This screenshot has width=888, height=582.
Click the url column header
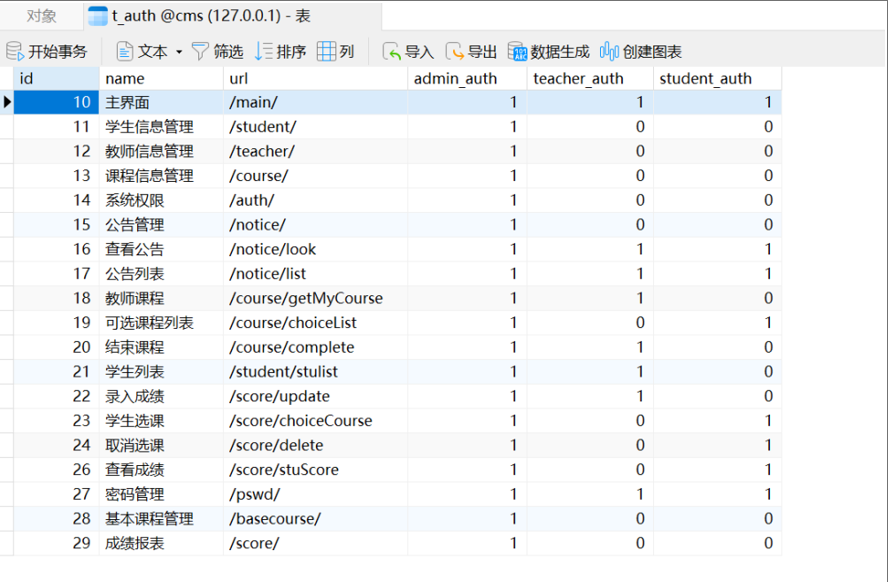click(x=239, y=78)
